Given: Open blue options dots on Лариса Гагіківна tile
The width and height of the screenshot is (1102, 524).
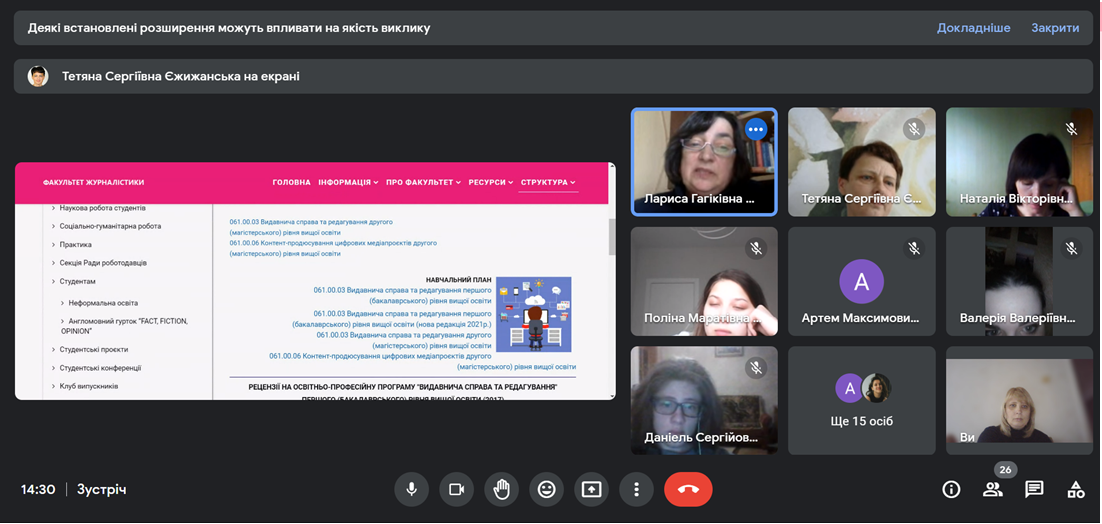Looking at the screenshot, I should [756, 129].
